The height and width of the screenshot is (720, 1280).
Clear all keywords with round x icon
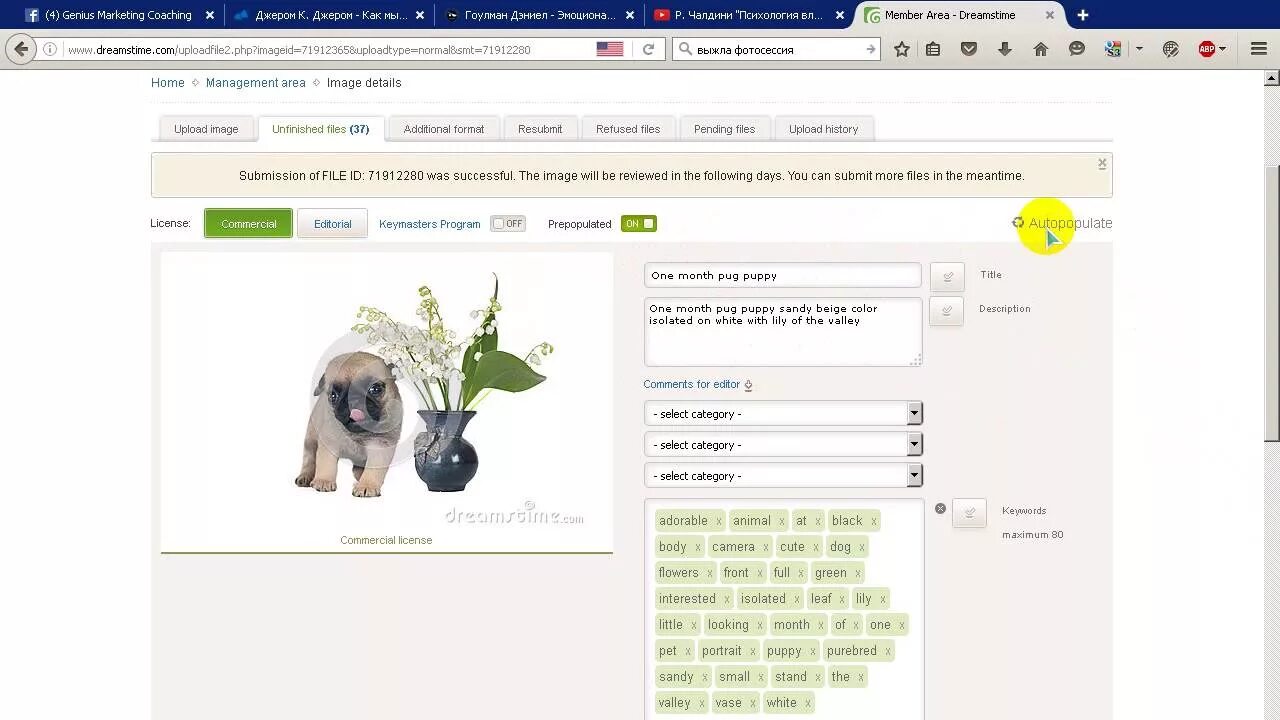click(x=940, y=508)
